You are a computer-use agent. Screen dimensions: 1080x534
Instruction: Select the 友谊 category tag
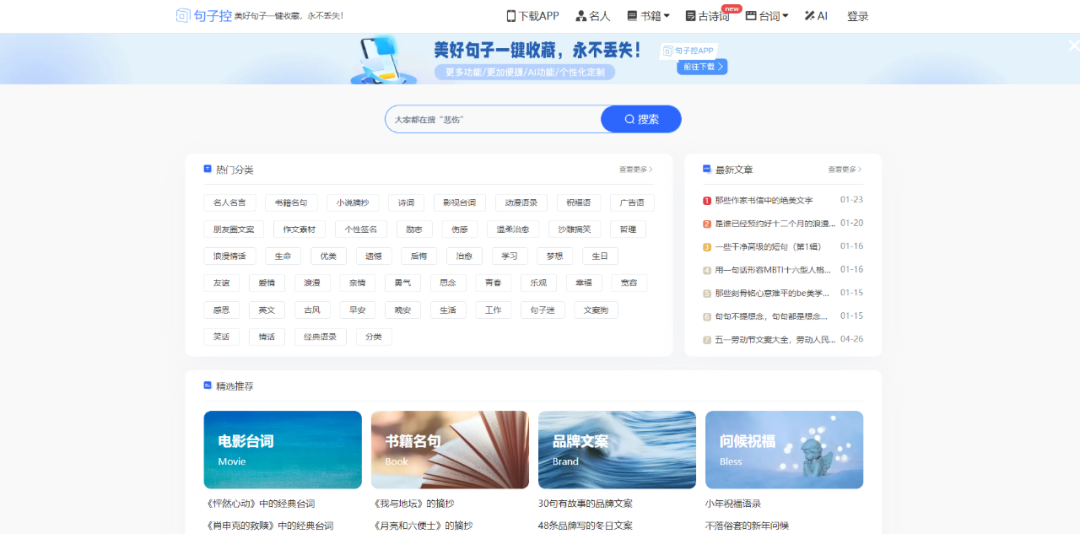[222, 283]
